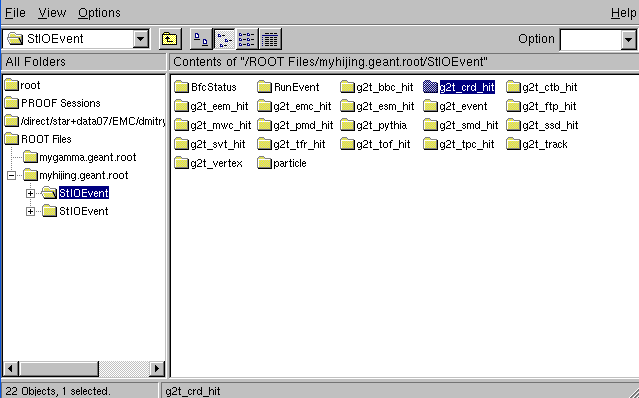Click the Option label
Image resolution: width=639 pixels, height=398 pixels.
[x=536, y=39]
